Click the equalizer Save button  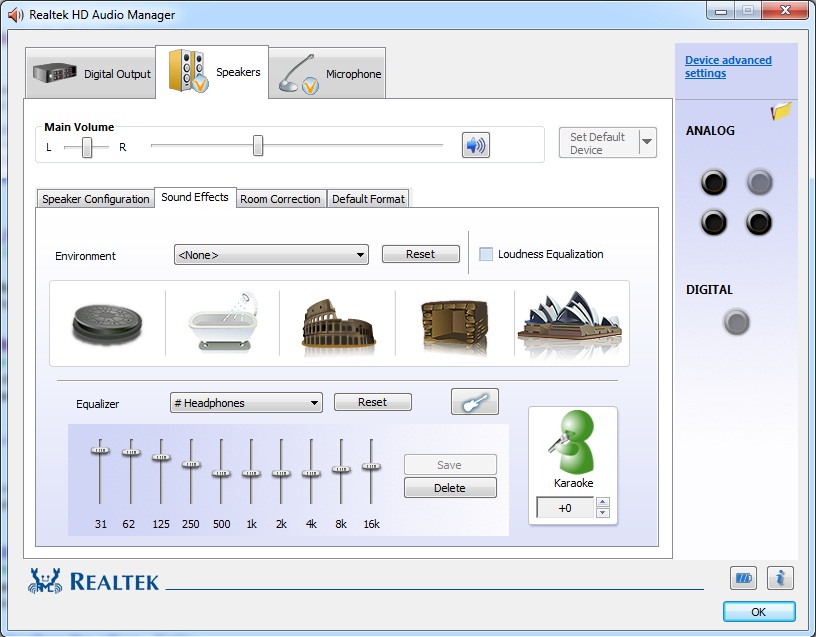450,465
